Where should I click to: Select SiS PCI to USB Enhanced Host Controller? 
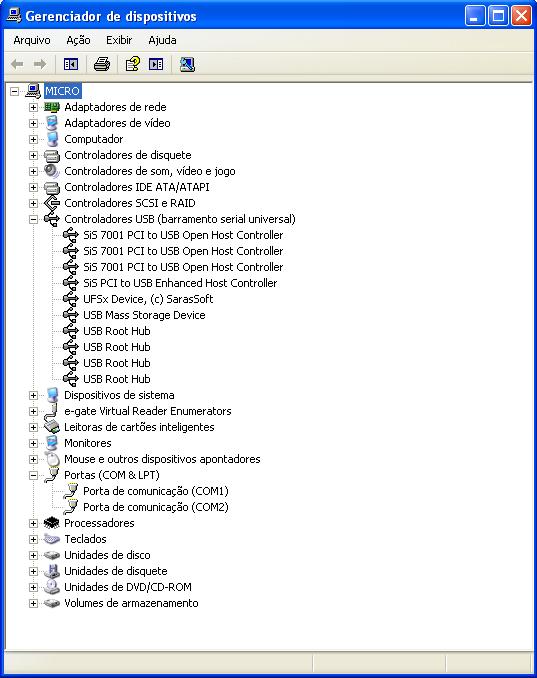coord(180,283)
